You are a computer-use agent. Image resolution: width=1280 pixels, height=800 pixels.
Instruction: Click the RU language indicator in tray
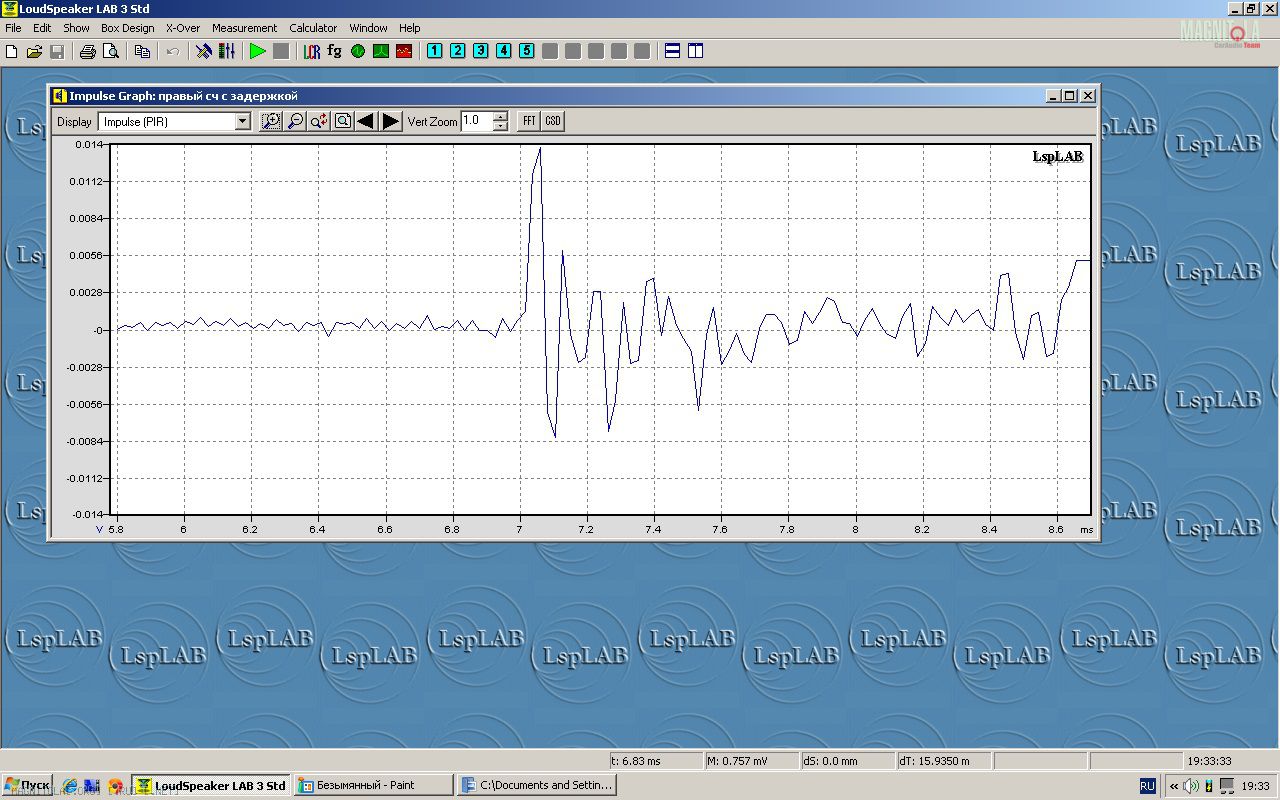tap(1148, 786)
